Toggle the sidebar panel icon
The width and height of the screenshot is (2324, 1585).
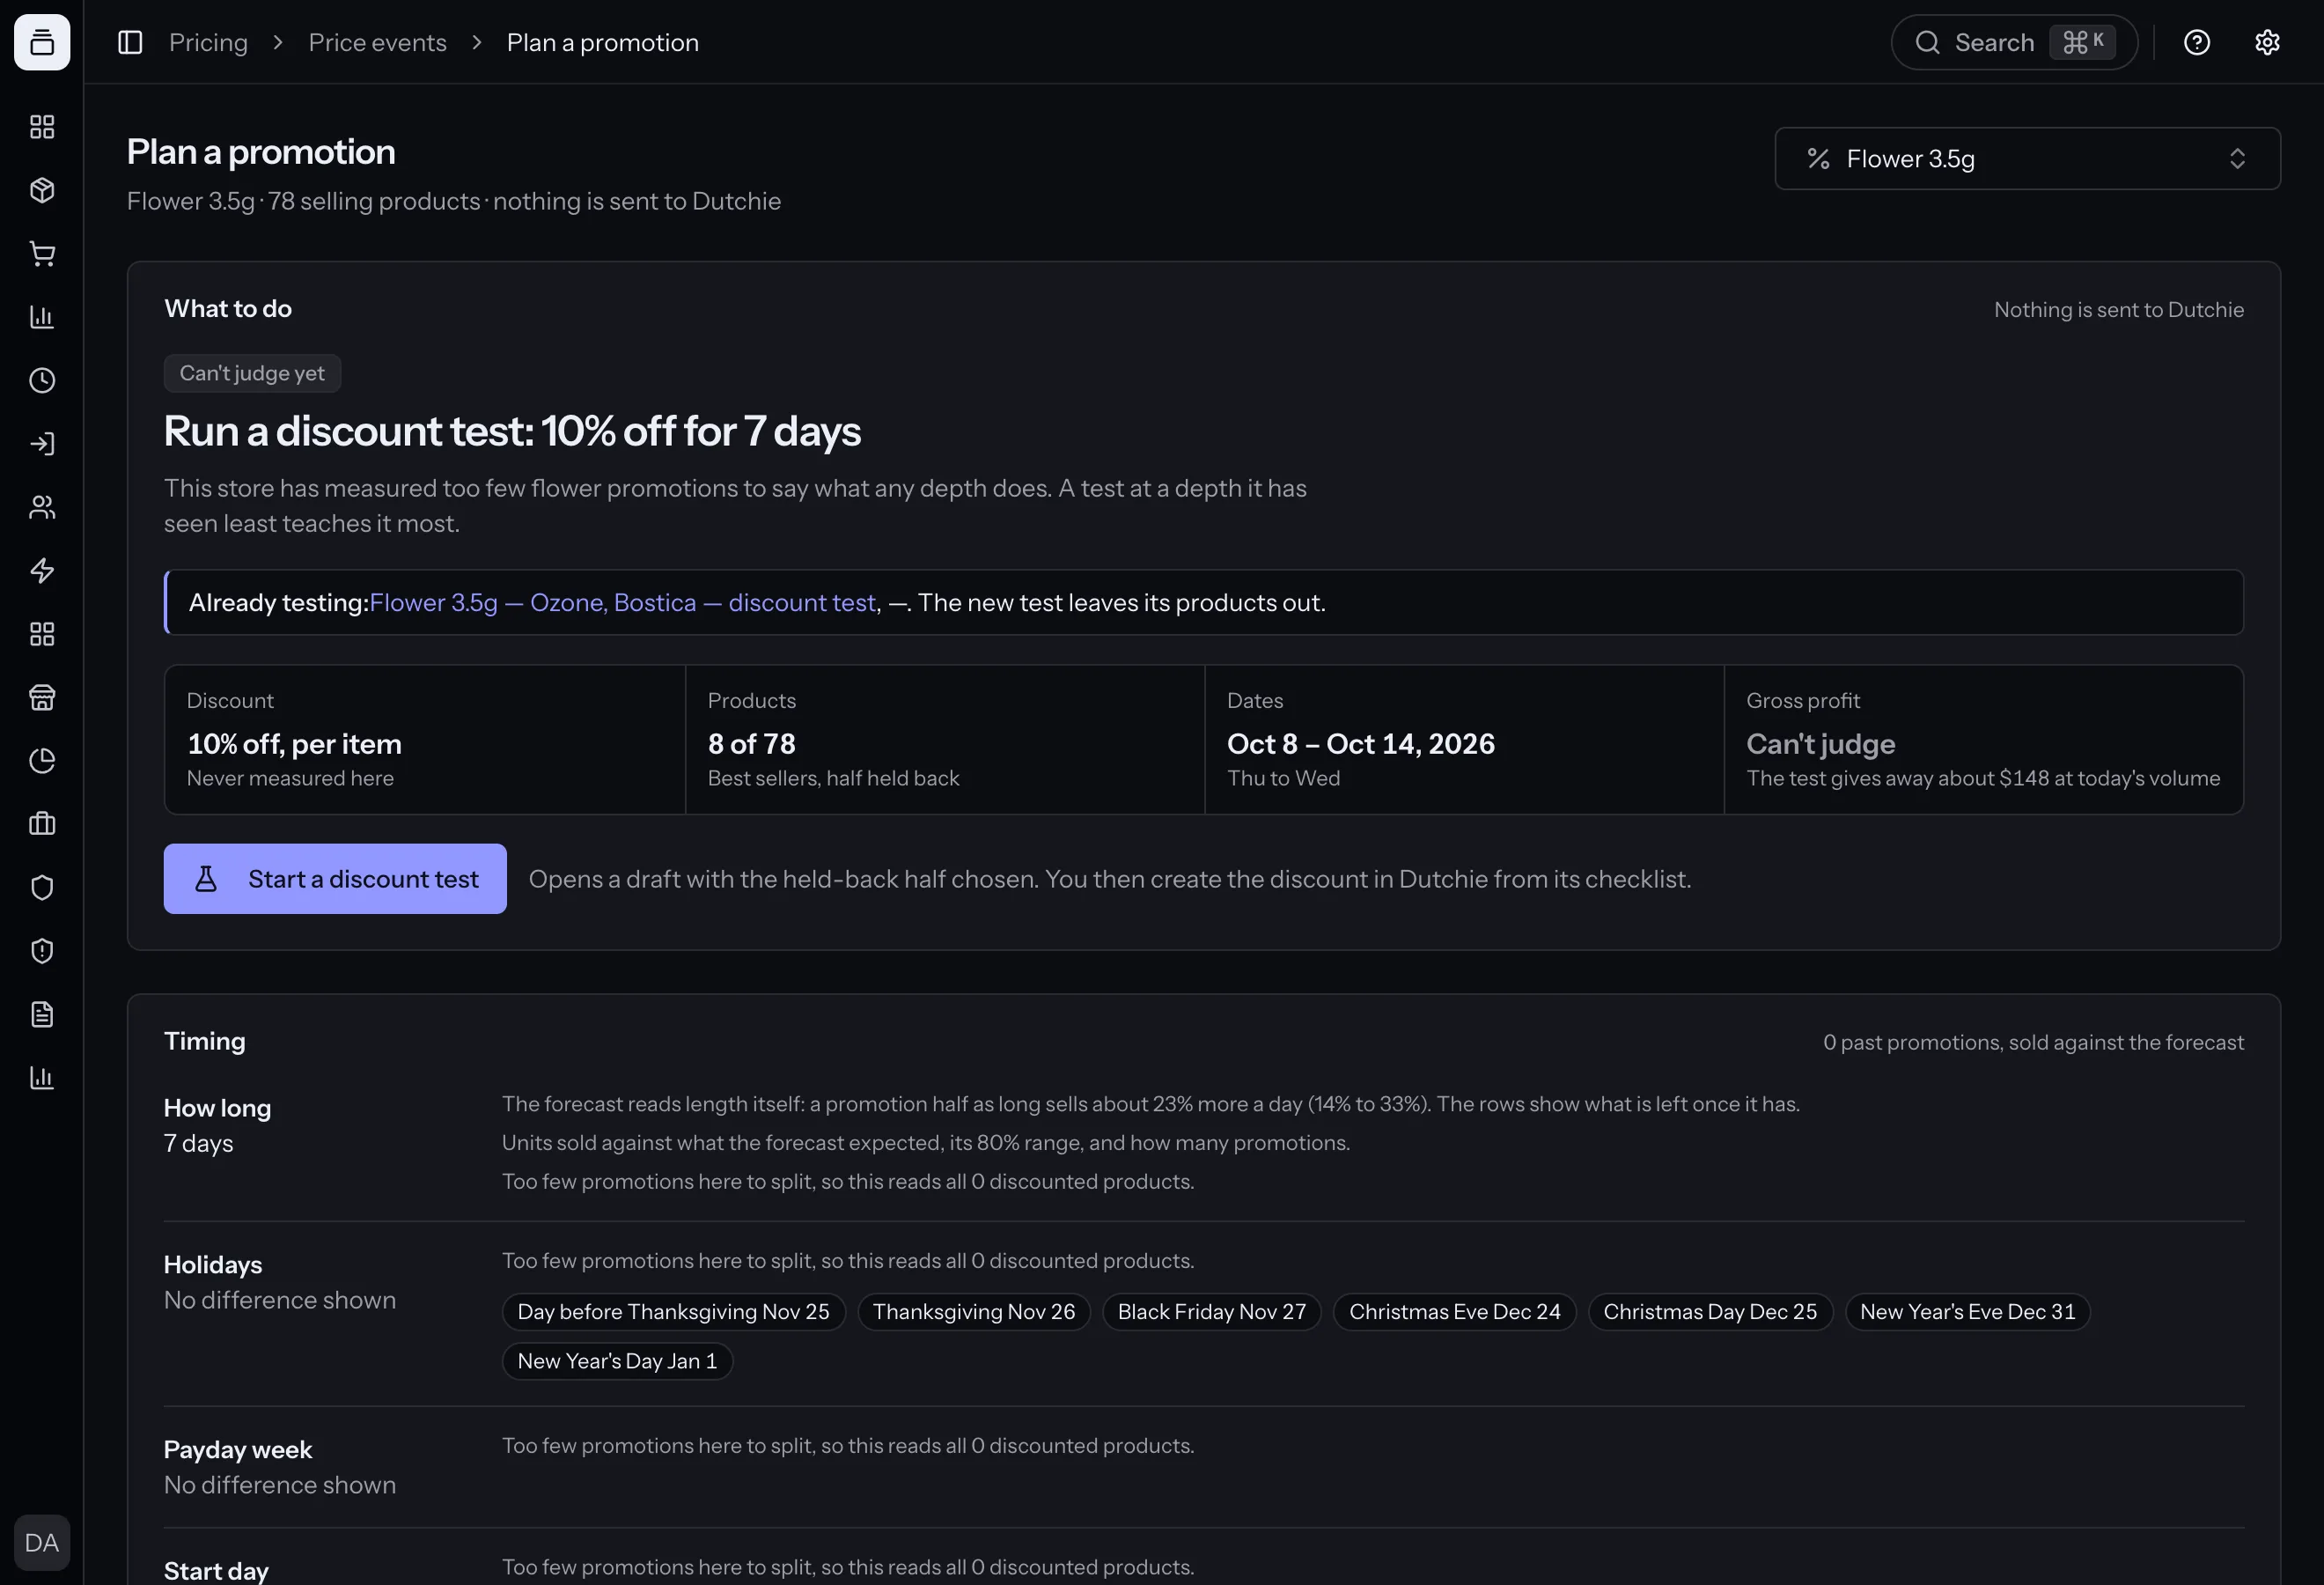tap(130, 42)
